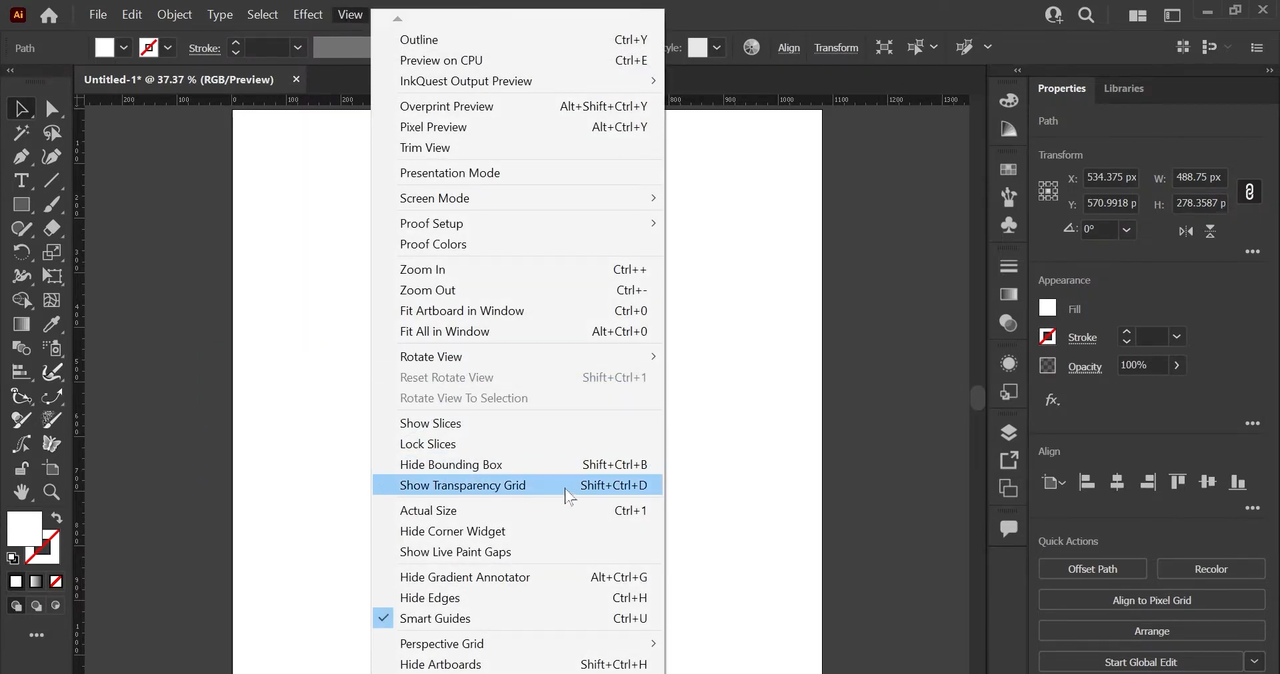Open the Comments panel icon
1280x674 pixels.
click(1009, 529)
